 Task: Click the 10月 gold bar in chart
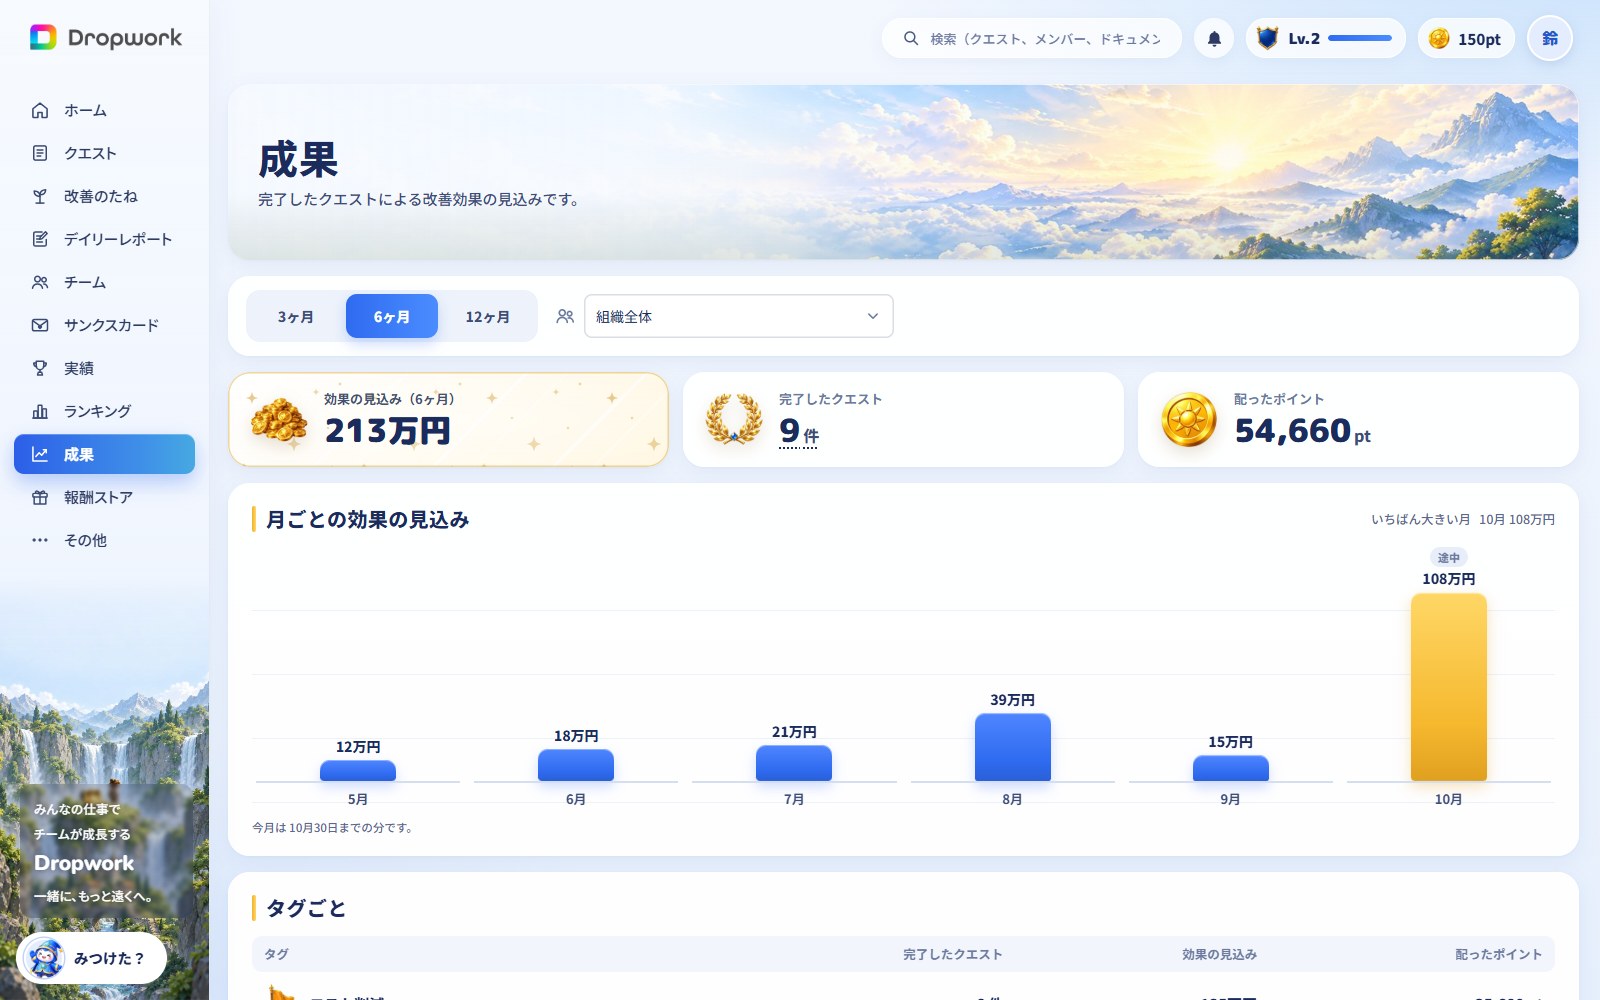click(x=1448, y=687)
